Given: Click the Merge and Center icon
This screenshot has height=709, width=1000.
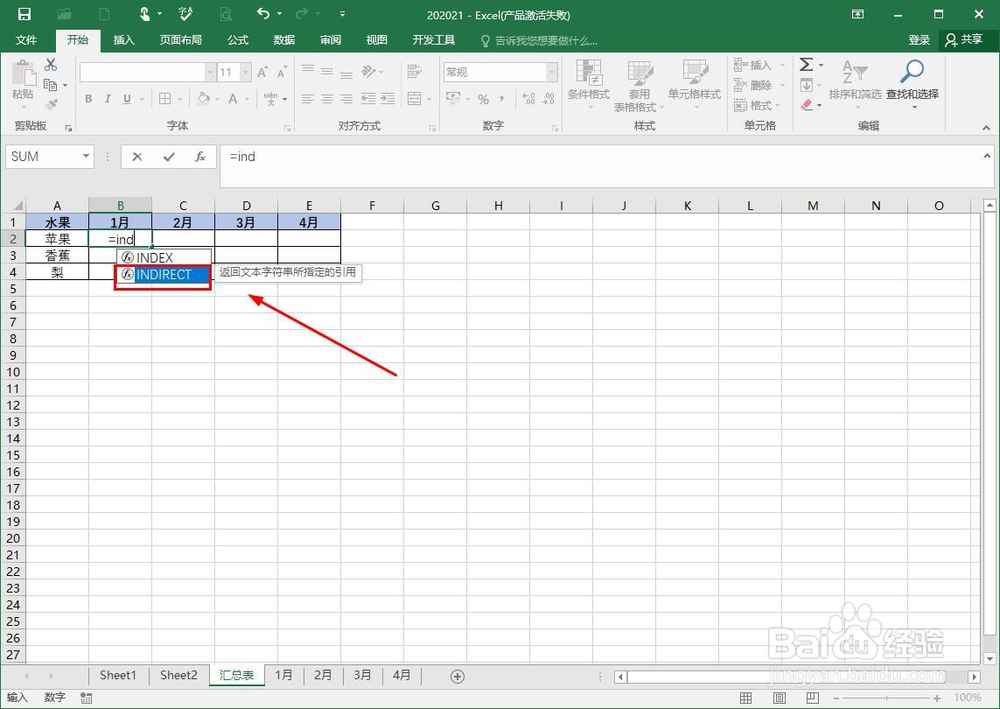Looking at the screenshot, I should pyautogui.click(x=415, y=99).
